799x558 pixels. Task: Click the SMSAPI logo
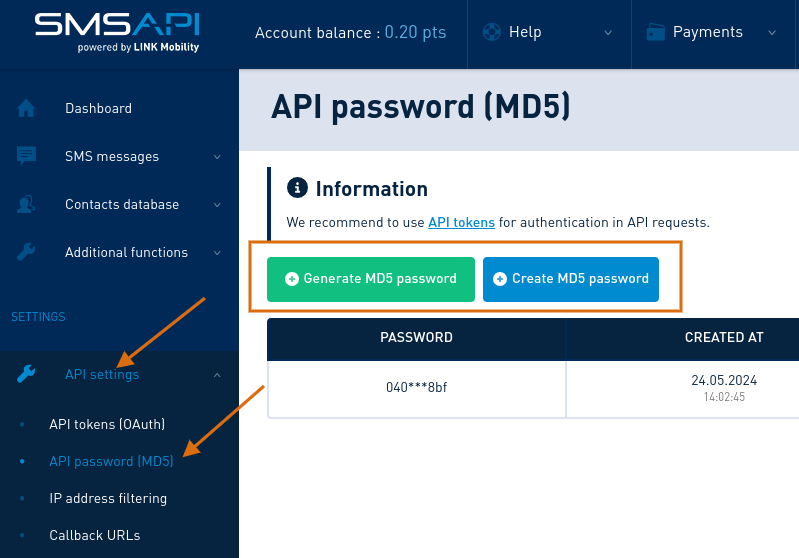117,31
